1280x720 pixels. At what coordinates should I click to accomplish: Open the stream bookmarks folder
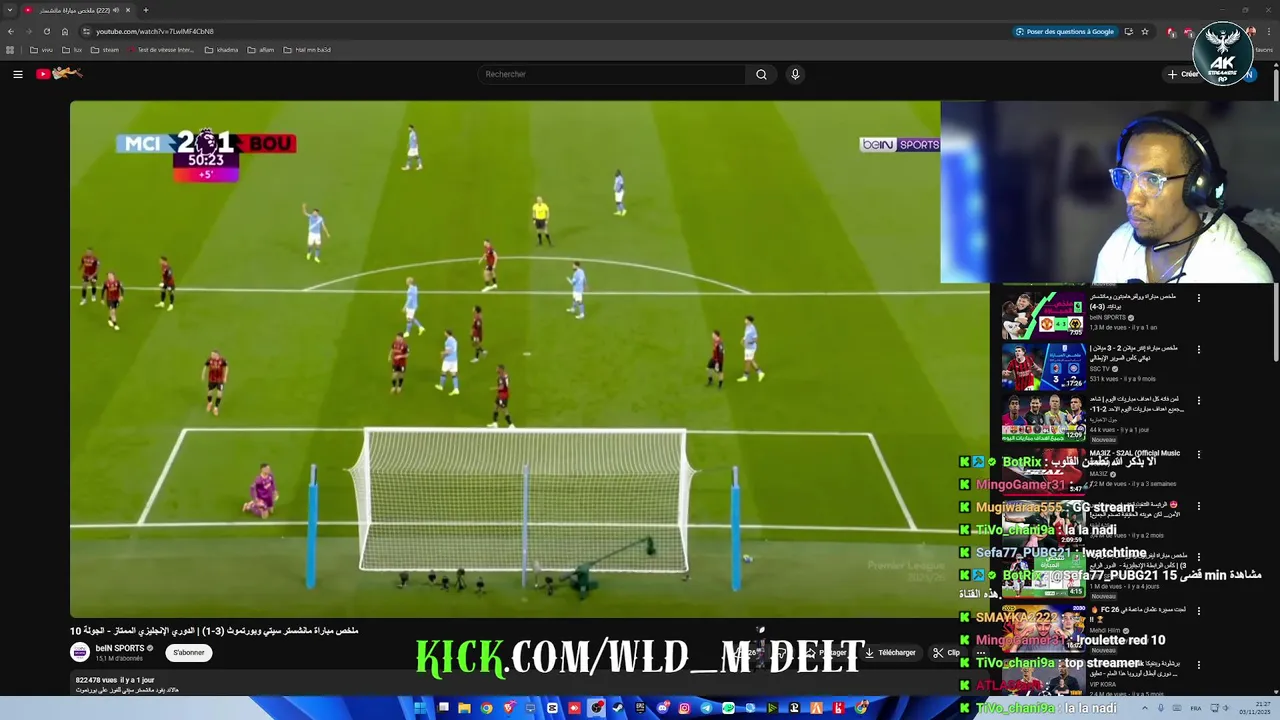104,50
